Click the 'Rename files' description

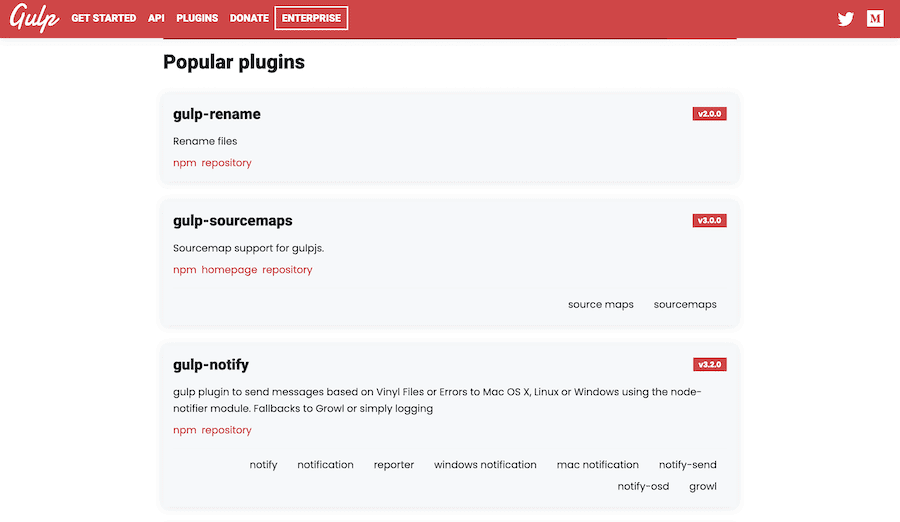click(205, 141)
